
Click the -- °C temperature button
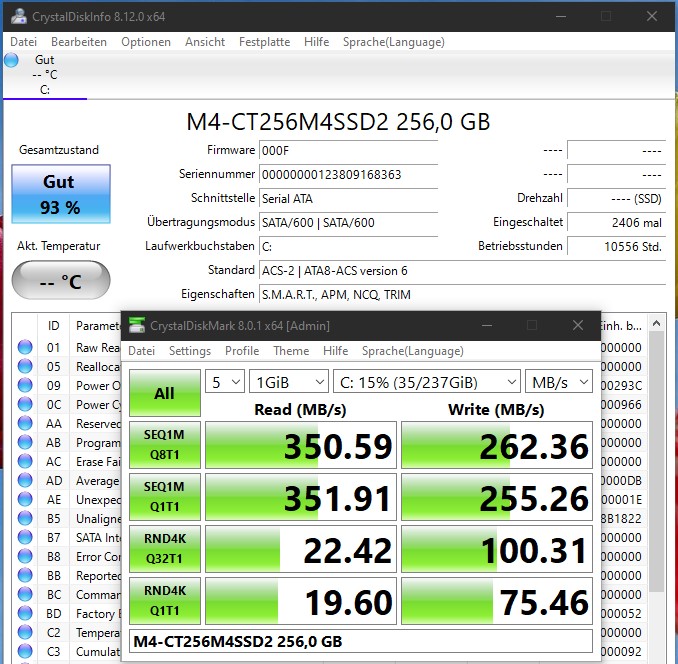[x=61, y=281]
